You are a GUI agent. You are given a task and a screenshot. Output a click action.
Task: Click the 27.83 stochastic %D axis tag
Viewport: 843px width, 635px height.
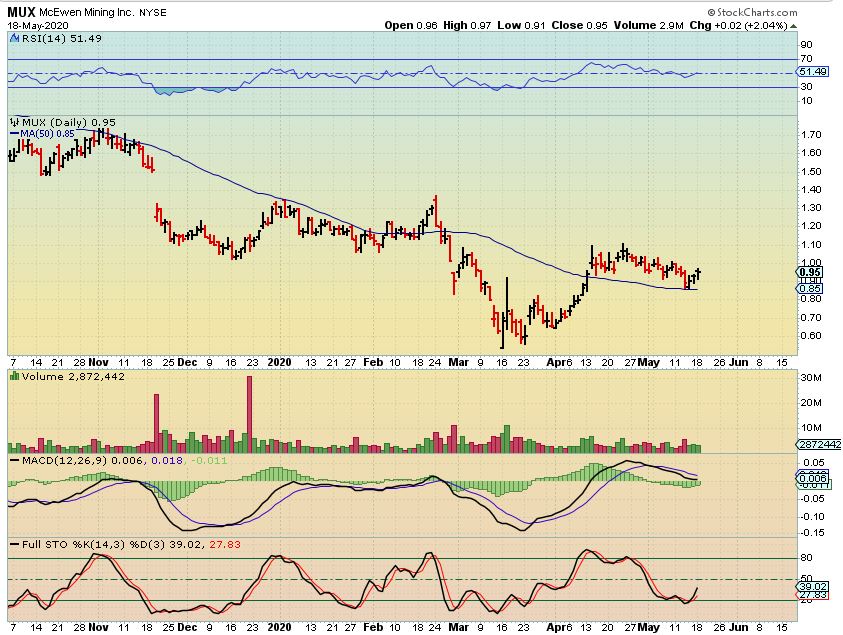pyautogui.click(x=813, y=595)
